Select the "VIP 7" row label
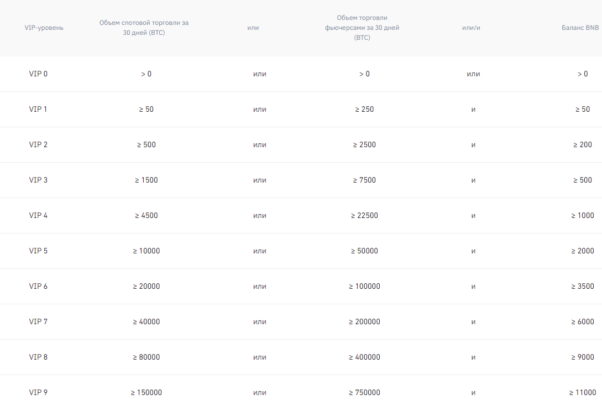 pyautogui.click(x=38, y=321)
